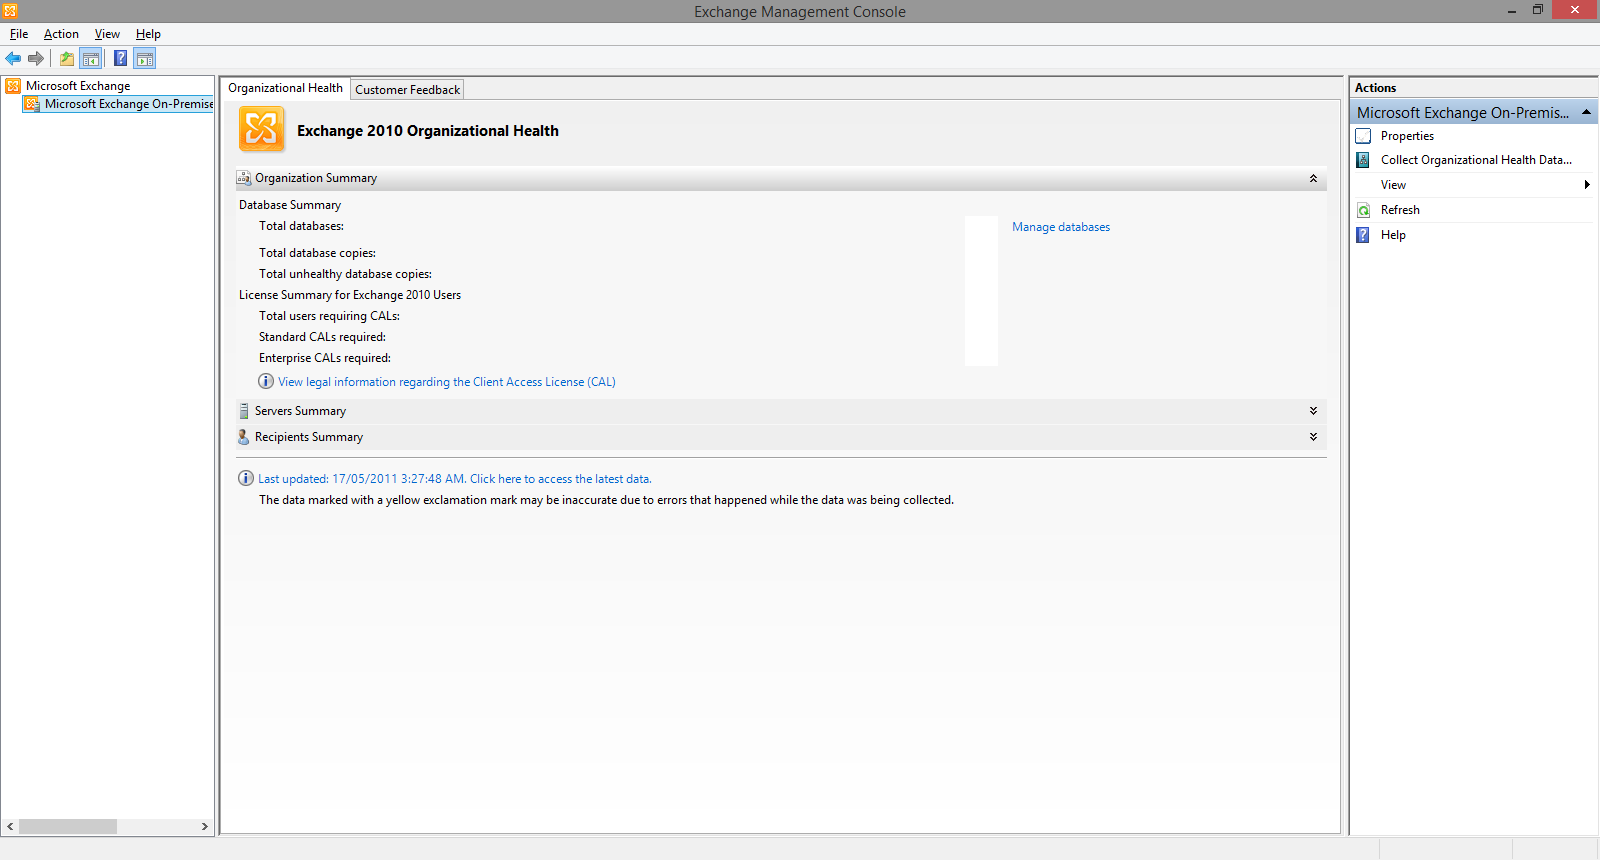Click the Collect Organizational Health Data icon
1600x860 pixels.
[1363, 160]
